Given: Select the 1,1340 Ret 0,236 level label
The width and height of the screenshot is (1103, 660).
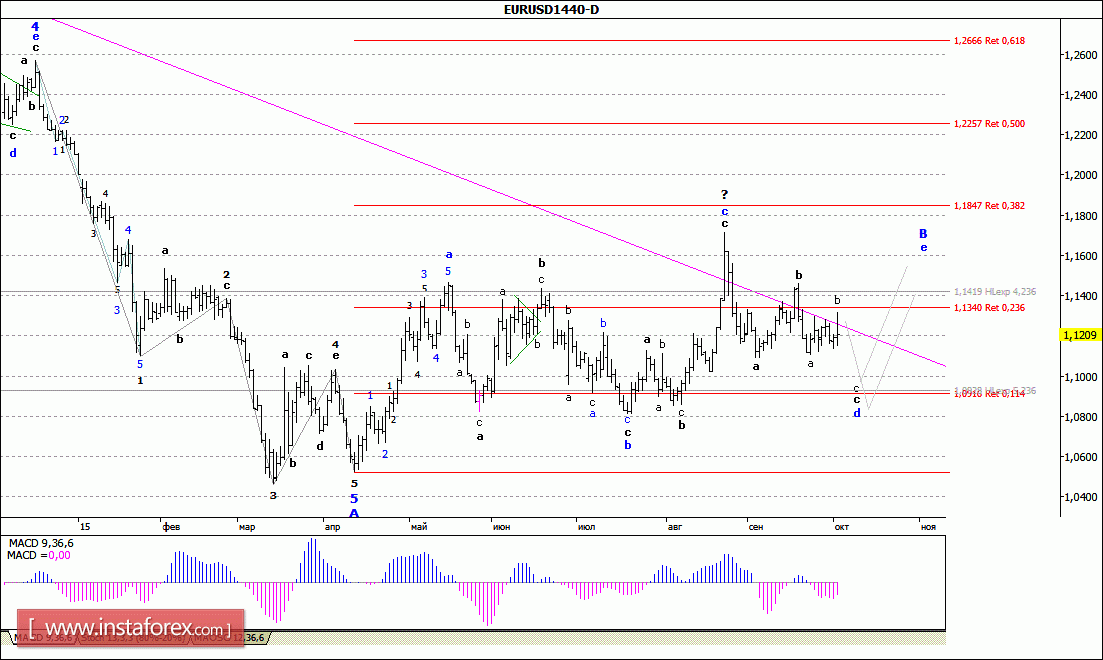Looking at the screenshot, I should click(x=989, y=308).
